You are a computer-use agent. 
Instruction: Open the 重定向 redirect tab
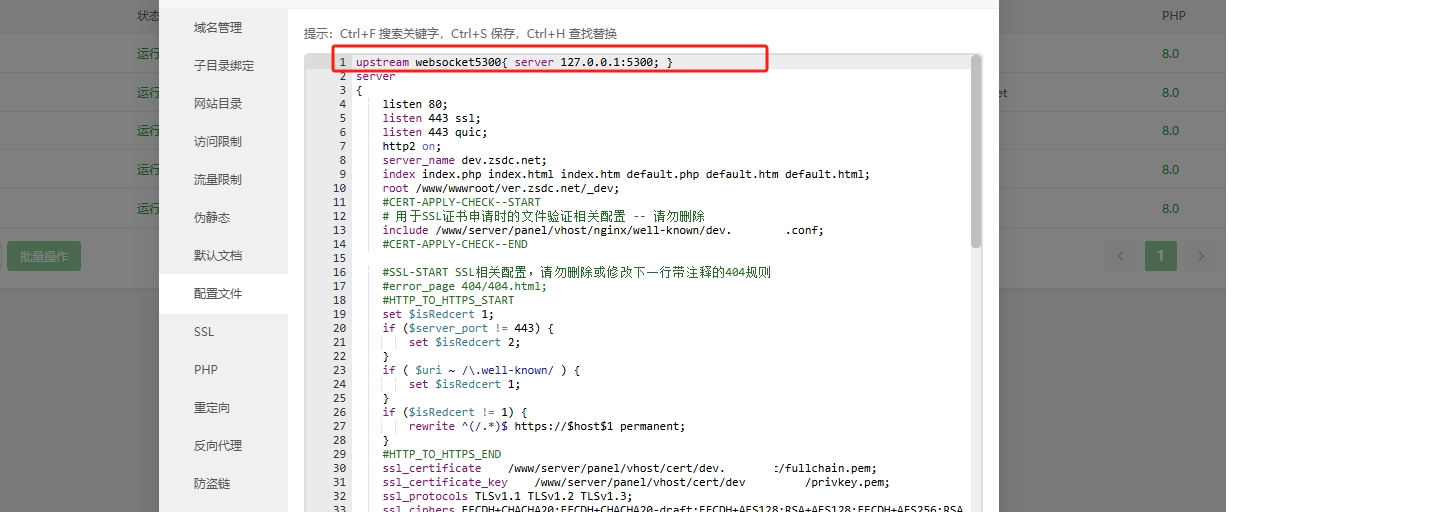point(212,408)
